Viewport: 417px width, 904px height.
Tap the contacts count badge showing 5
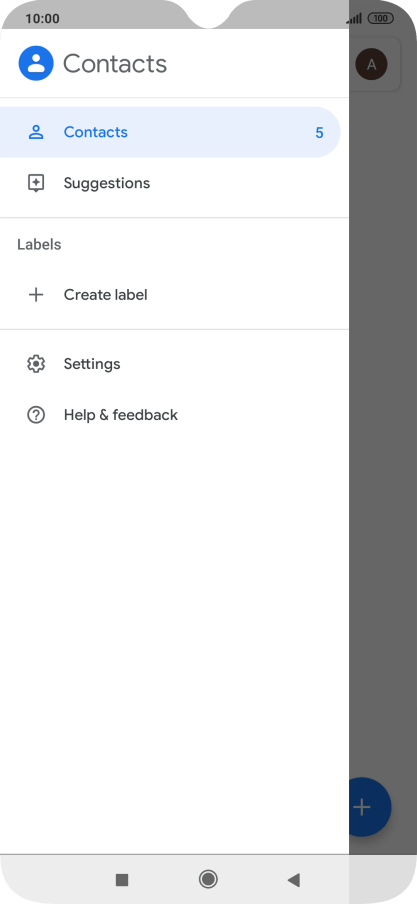[x=319, y=133]
